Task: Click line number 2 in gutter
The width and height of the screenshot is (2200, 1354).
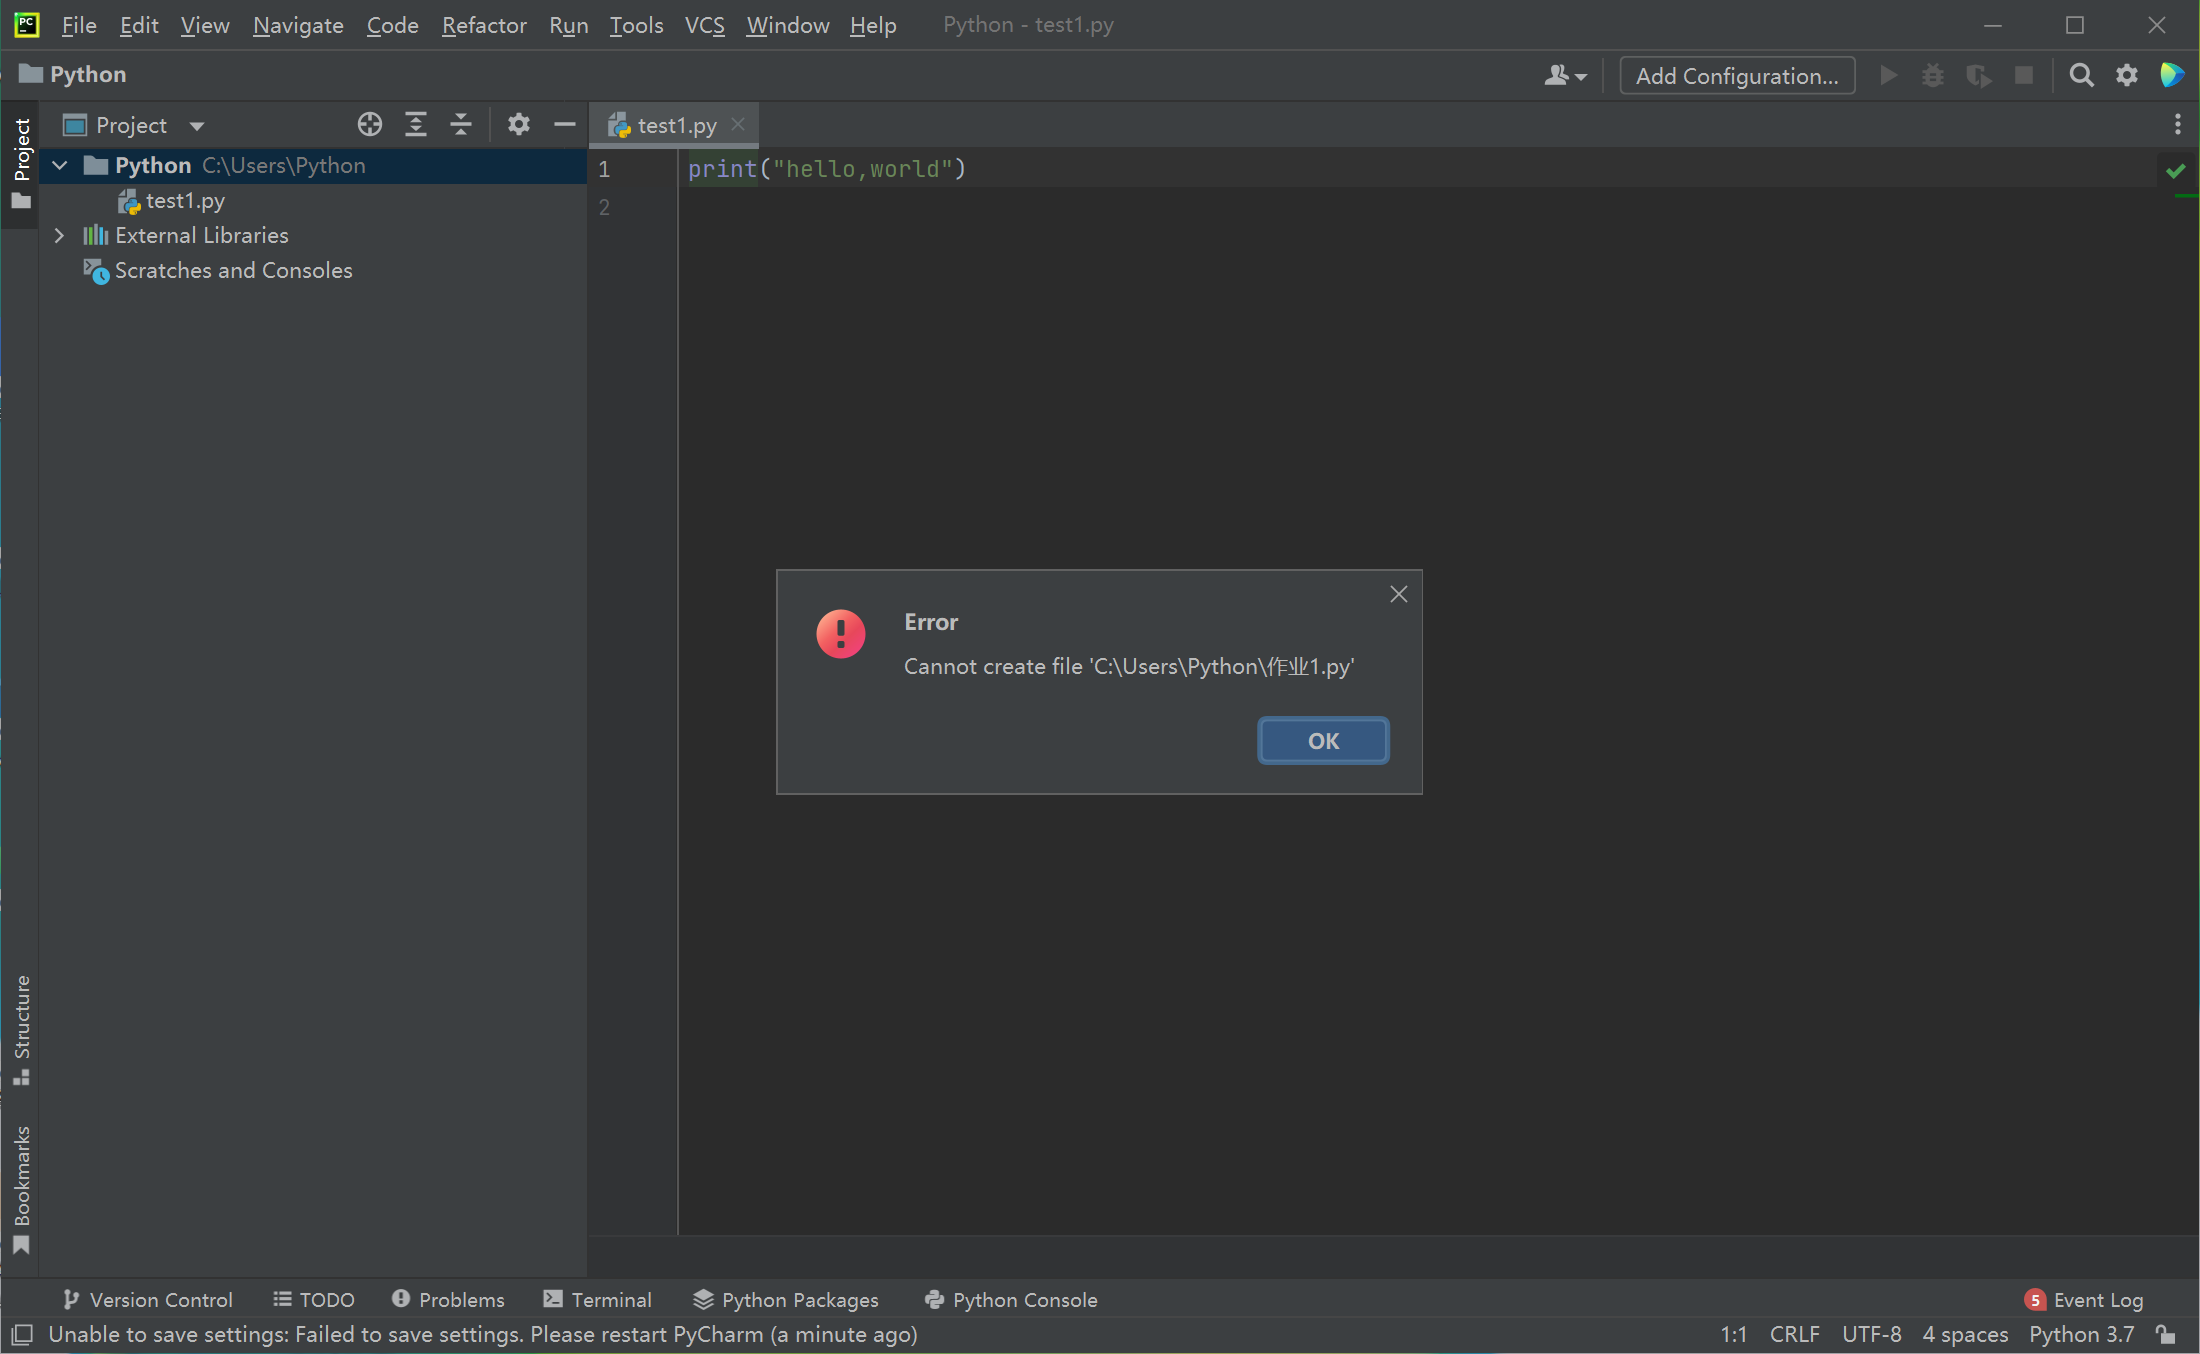Action: 604,207
